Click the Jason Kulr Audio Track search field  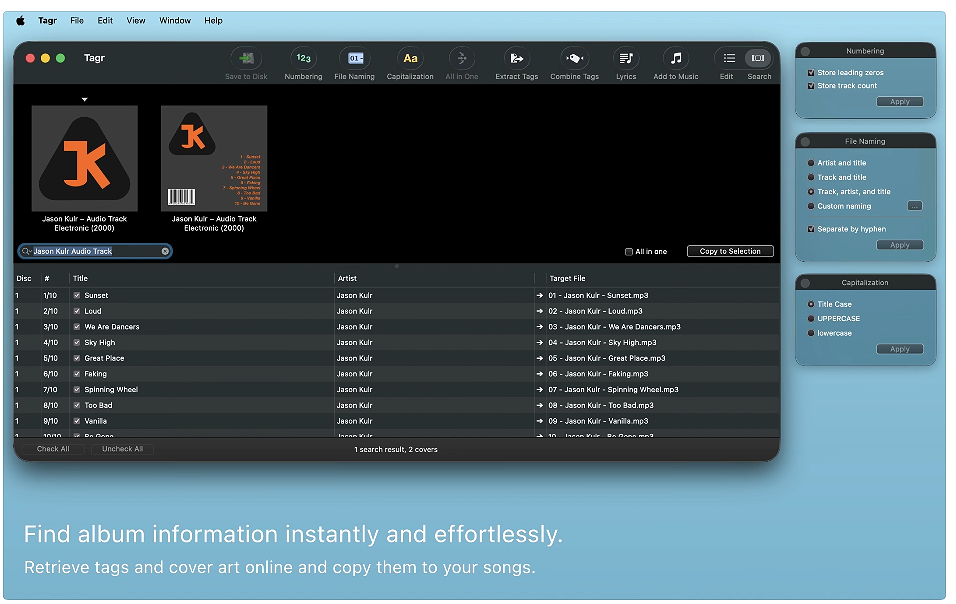(x=95, y=251)
